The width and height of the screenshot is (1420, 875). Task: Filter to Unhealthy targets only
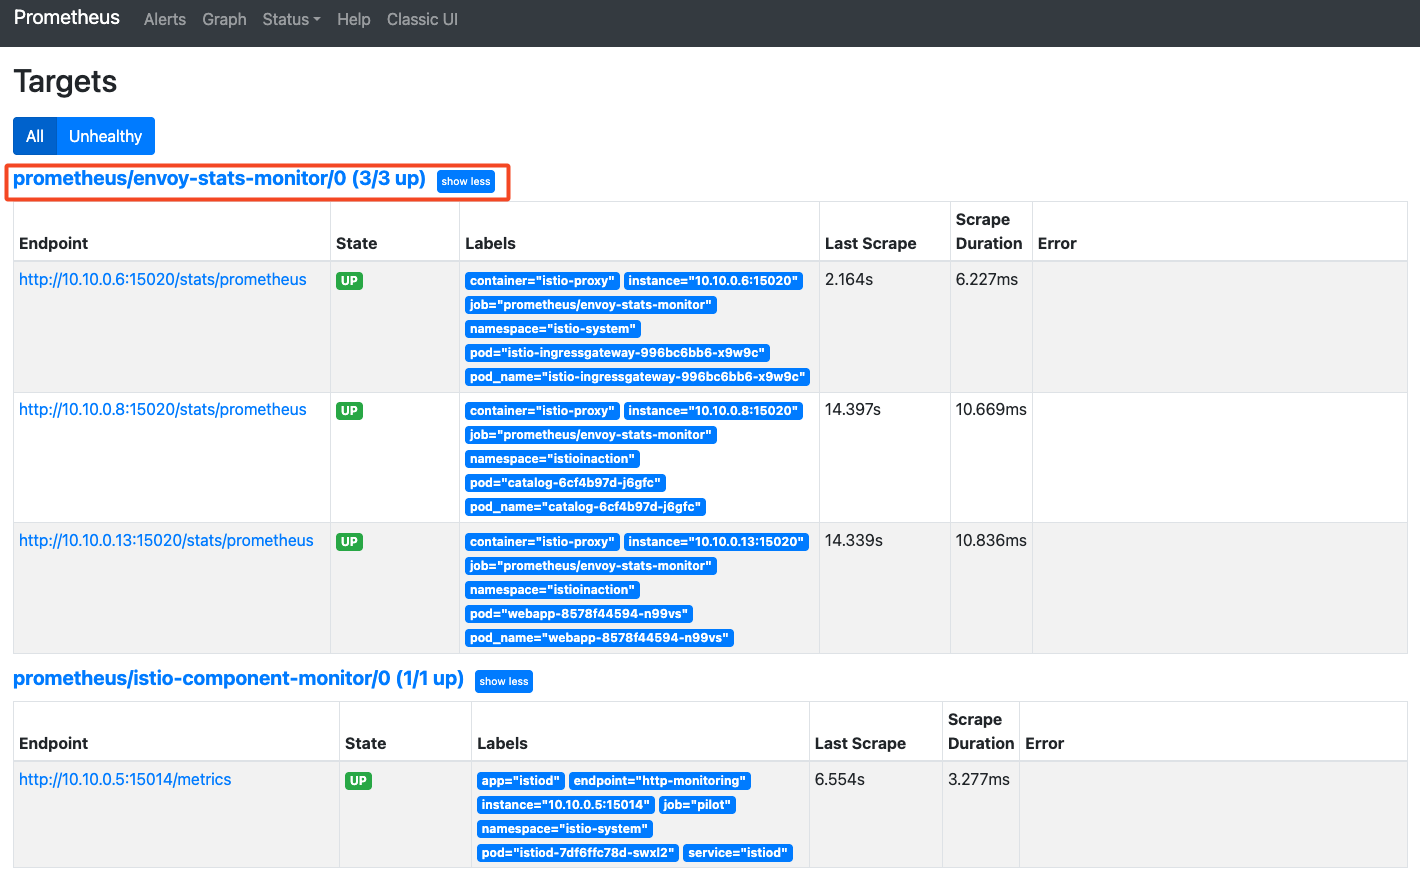click(105, 136)
